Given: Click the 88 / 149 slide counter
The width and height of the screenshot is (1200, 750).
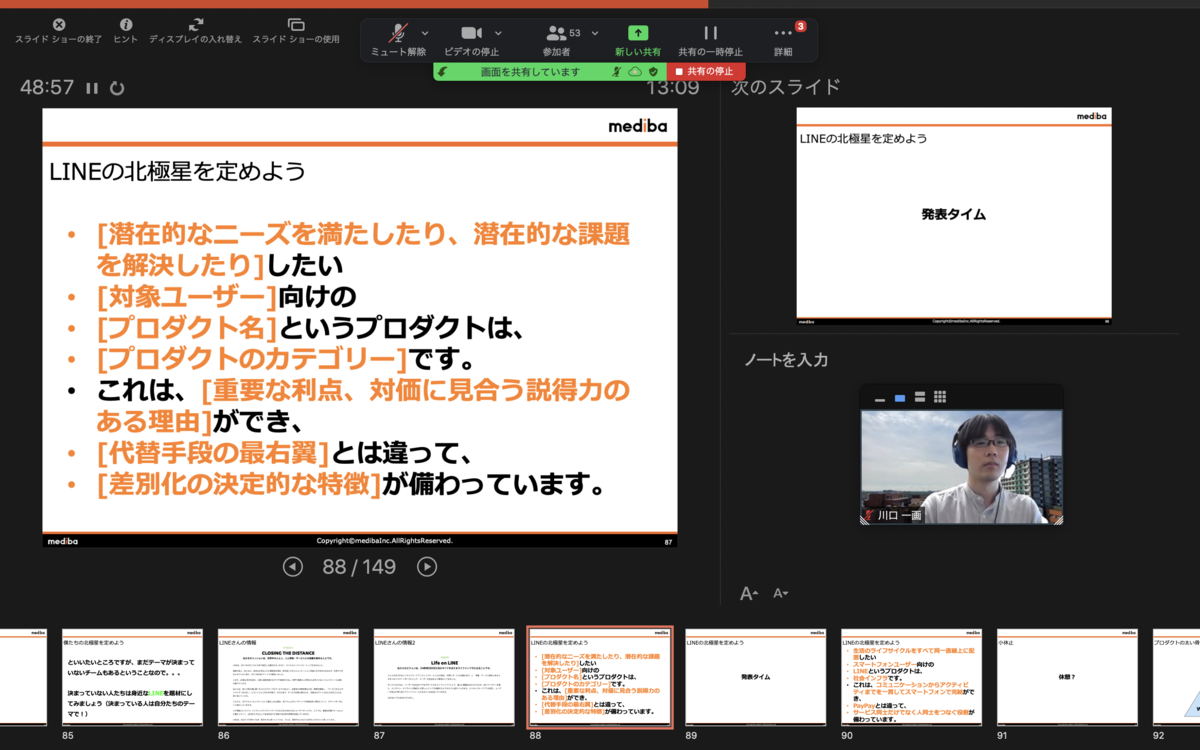Looking at the screenshot, I should coord(359,567).
